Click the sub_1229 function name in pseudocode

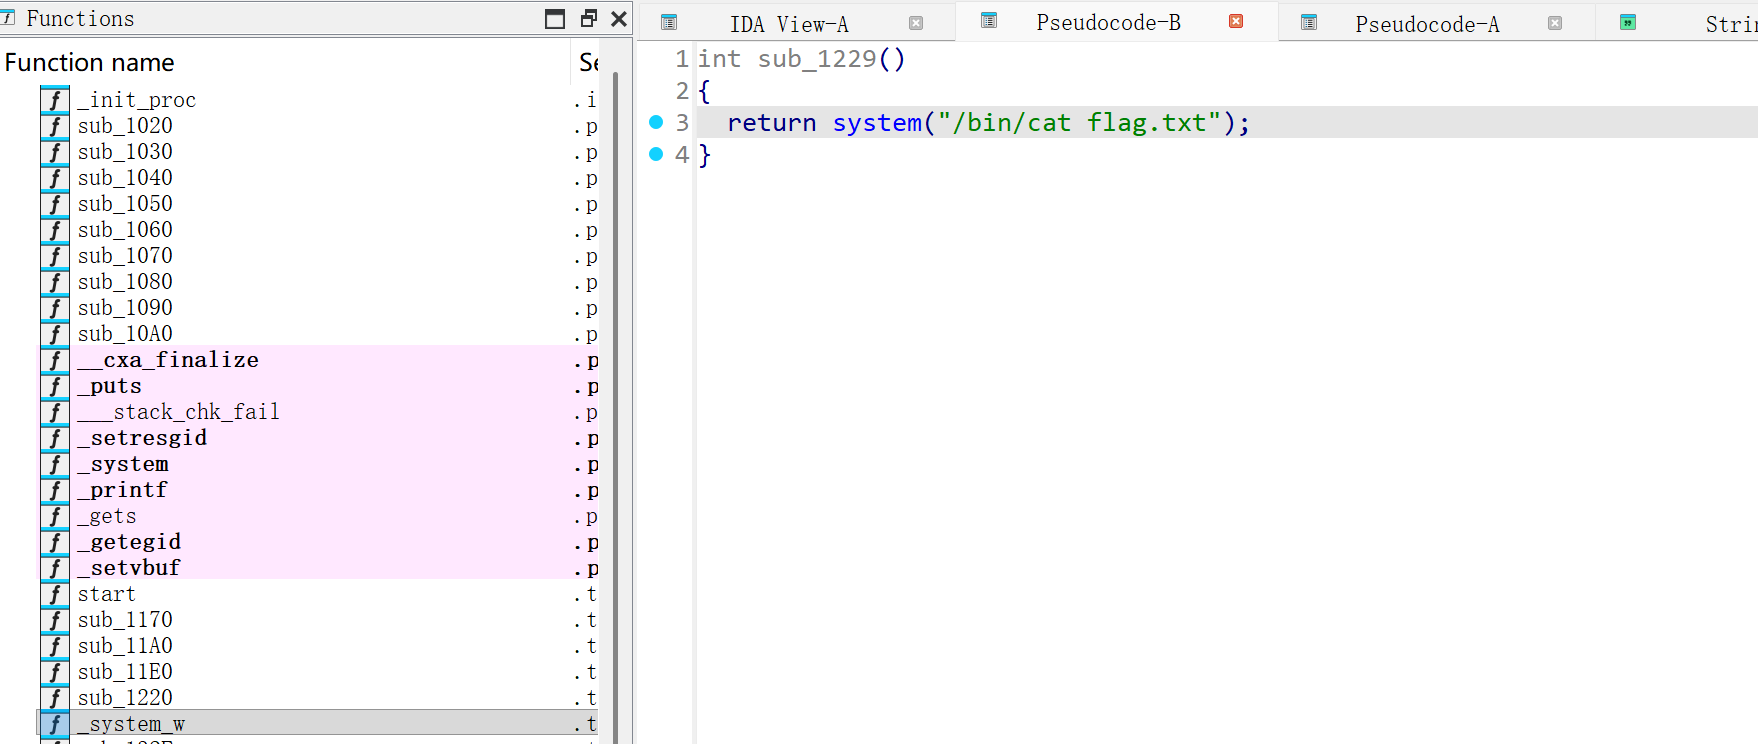tap(817, 59)
